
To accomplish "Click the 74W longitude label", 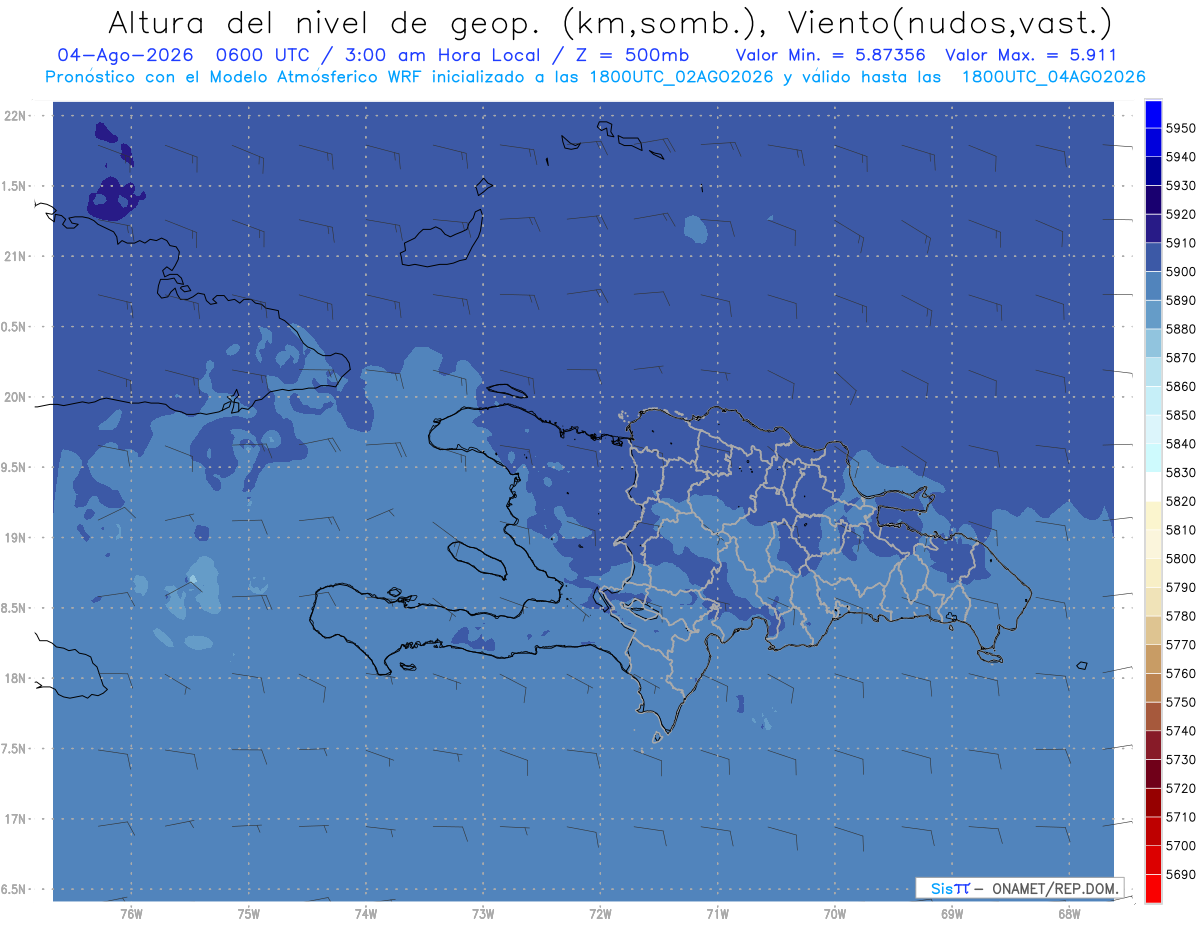I will tap(366, 914).
